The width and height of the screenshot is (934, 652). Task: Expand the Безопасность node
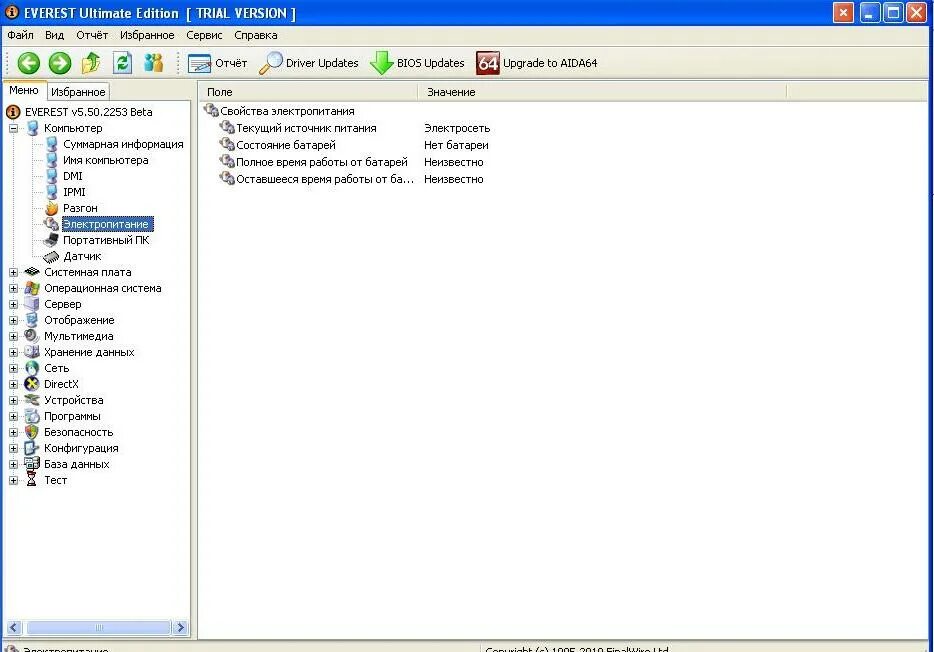point(13,432)
